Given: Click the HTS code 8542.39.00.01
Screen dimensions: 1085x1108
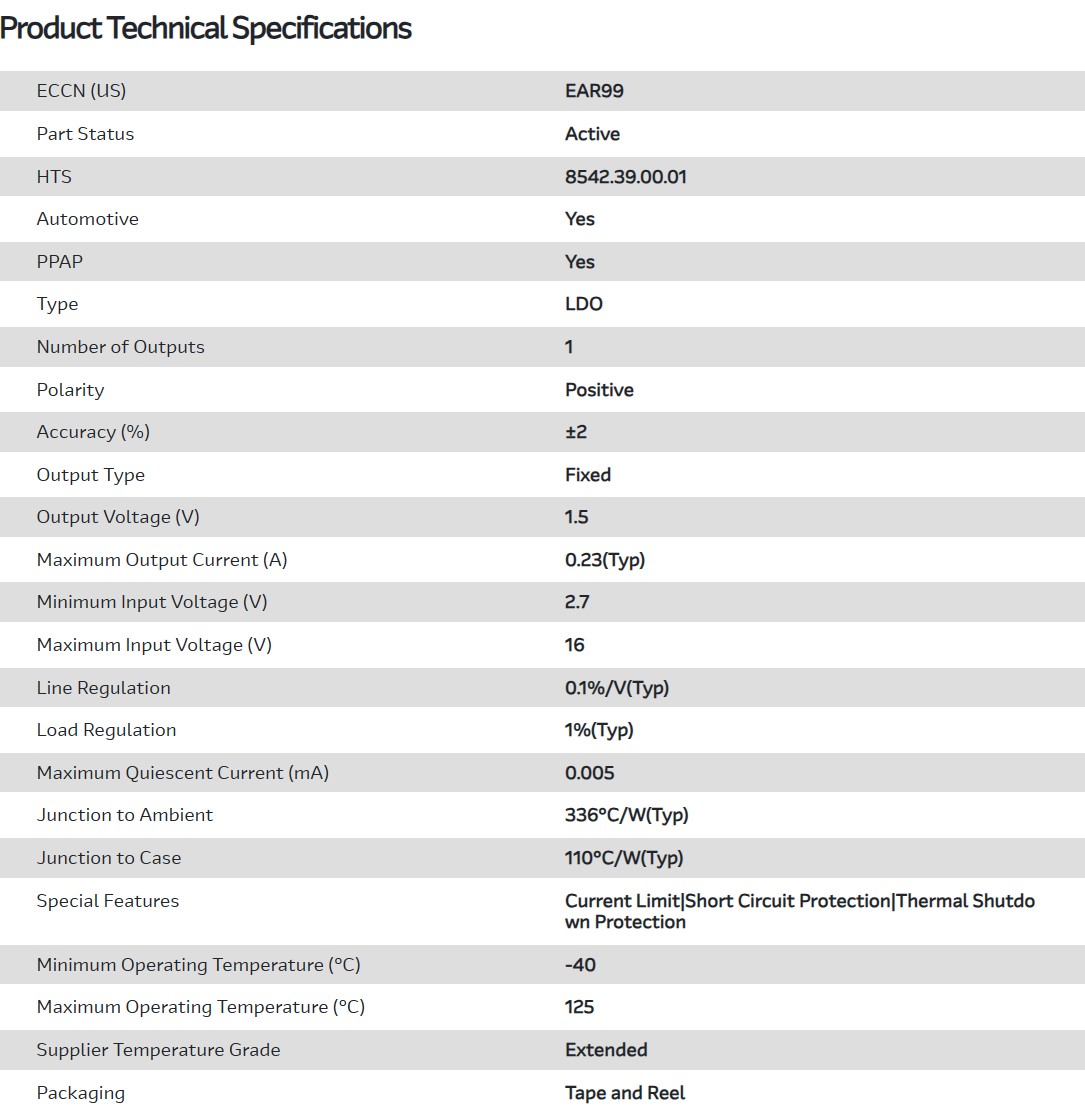Looking at the screenshot, I should click(625, 177).
